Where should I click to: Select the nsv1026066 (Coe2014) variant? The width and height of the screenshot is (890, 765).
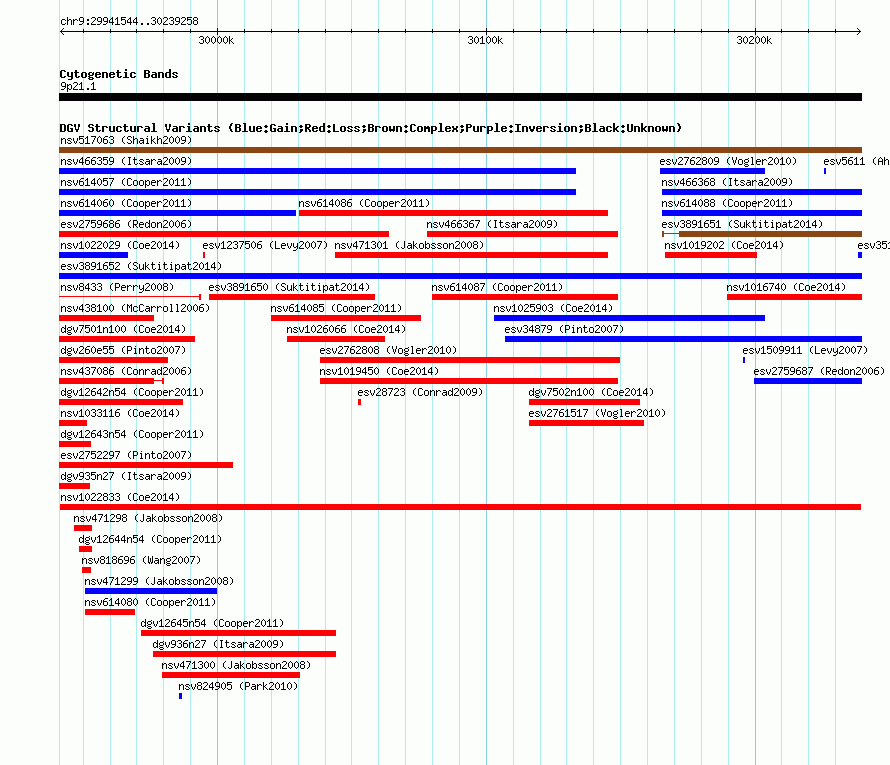coord(336,339)
